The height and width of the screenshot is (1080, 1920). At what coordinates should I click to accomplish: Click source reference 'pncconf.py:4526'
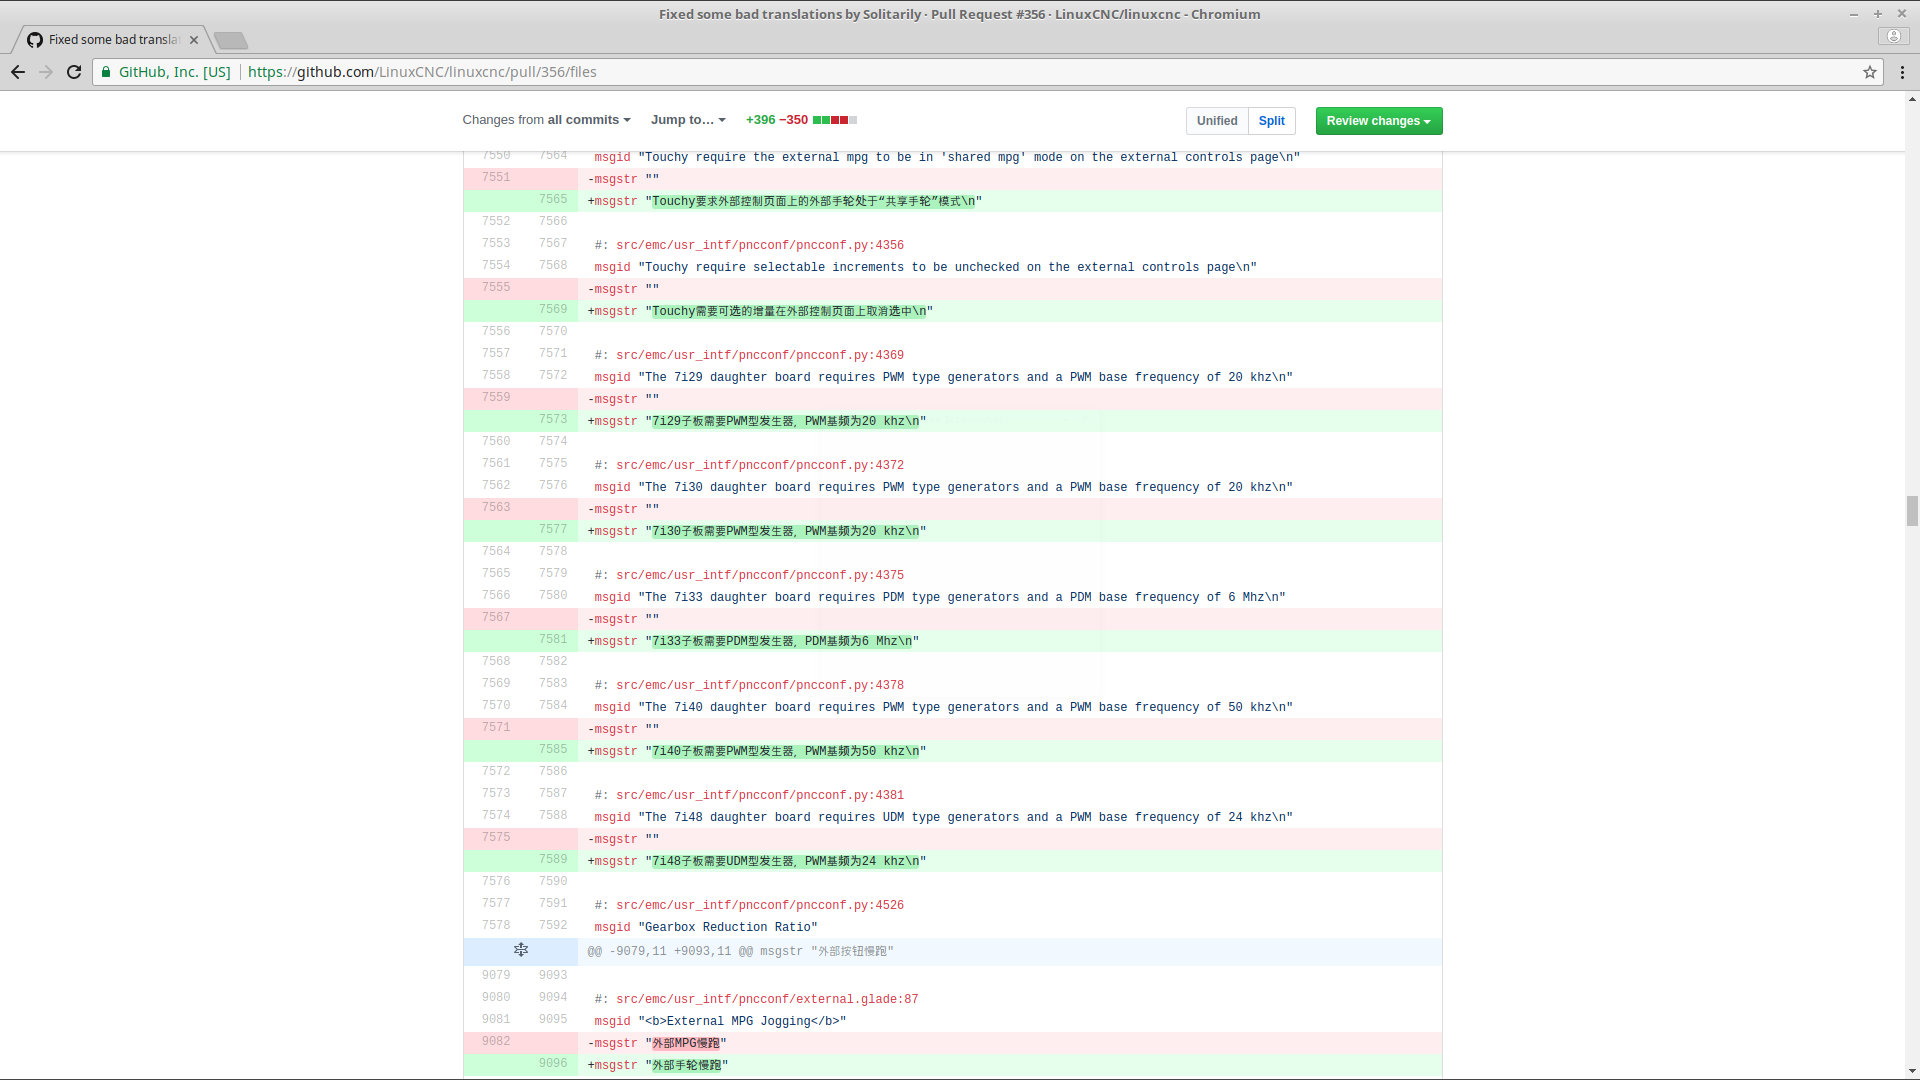[760, 906]
